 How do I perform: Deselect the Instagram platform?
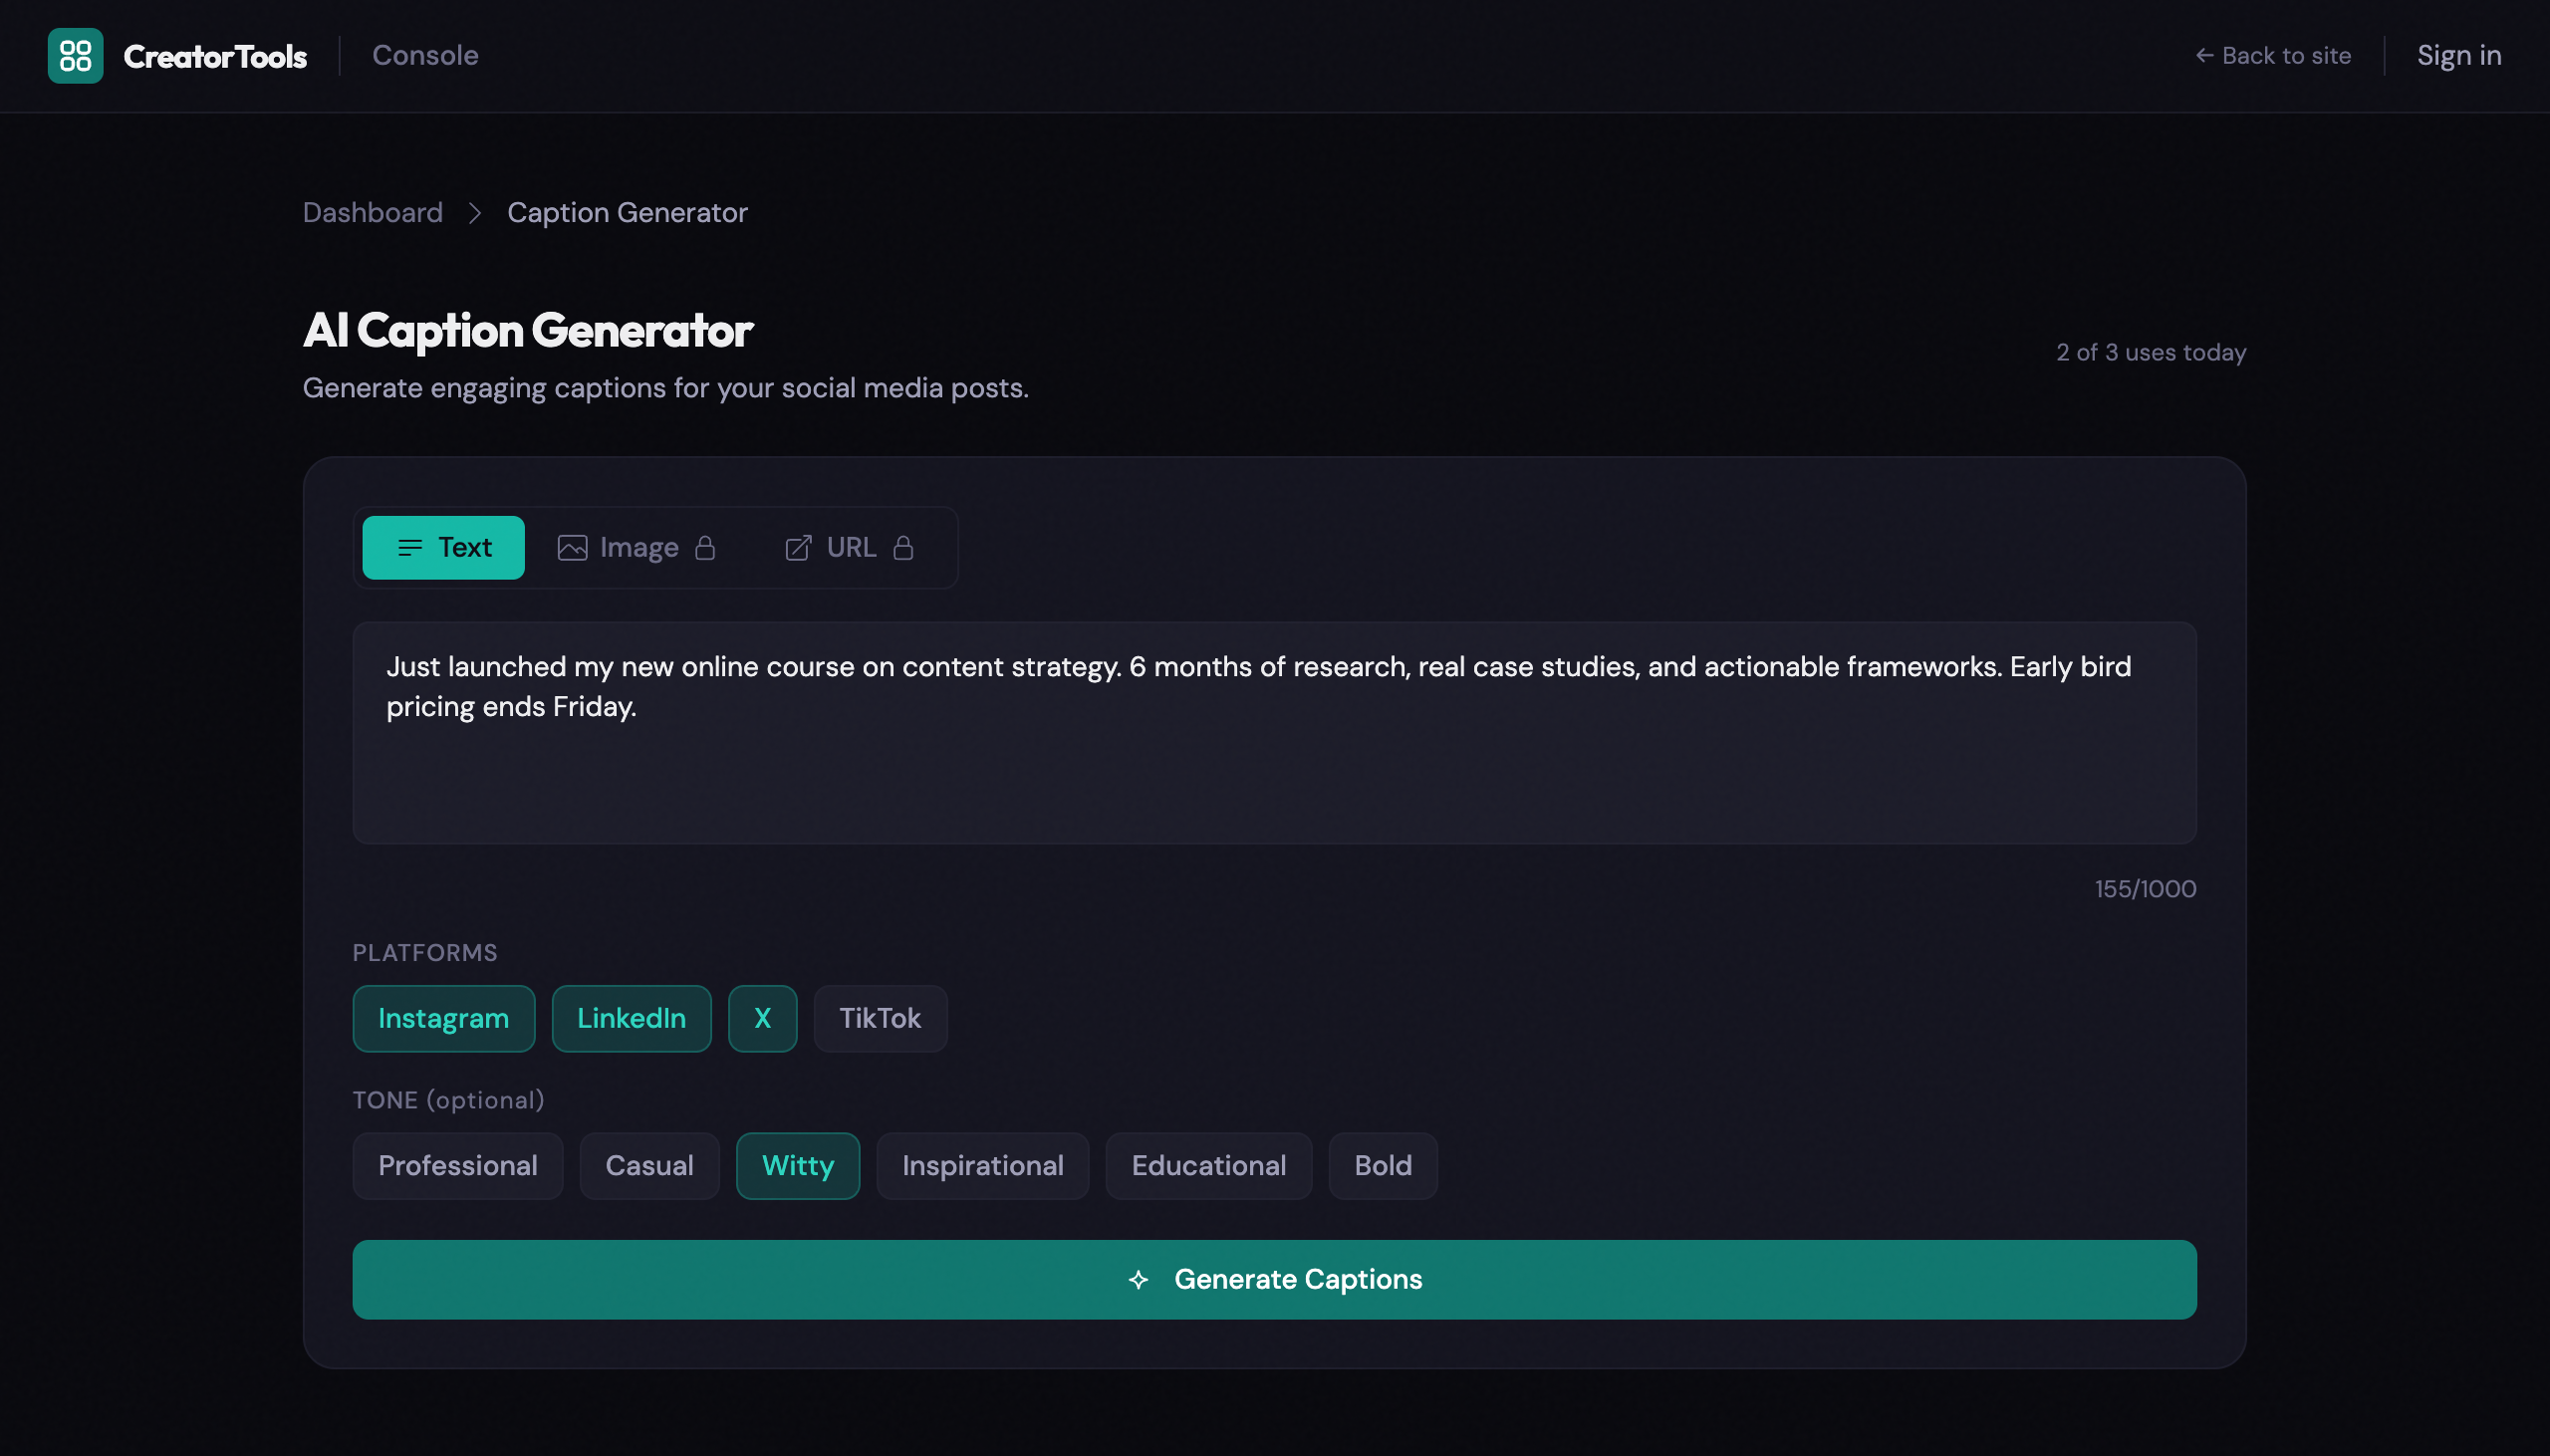pos(443,1018)
